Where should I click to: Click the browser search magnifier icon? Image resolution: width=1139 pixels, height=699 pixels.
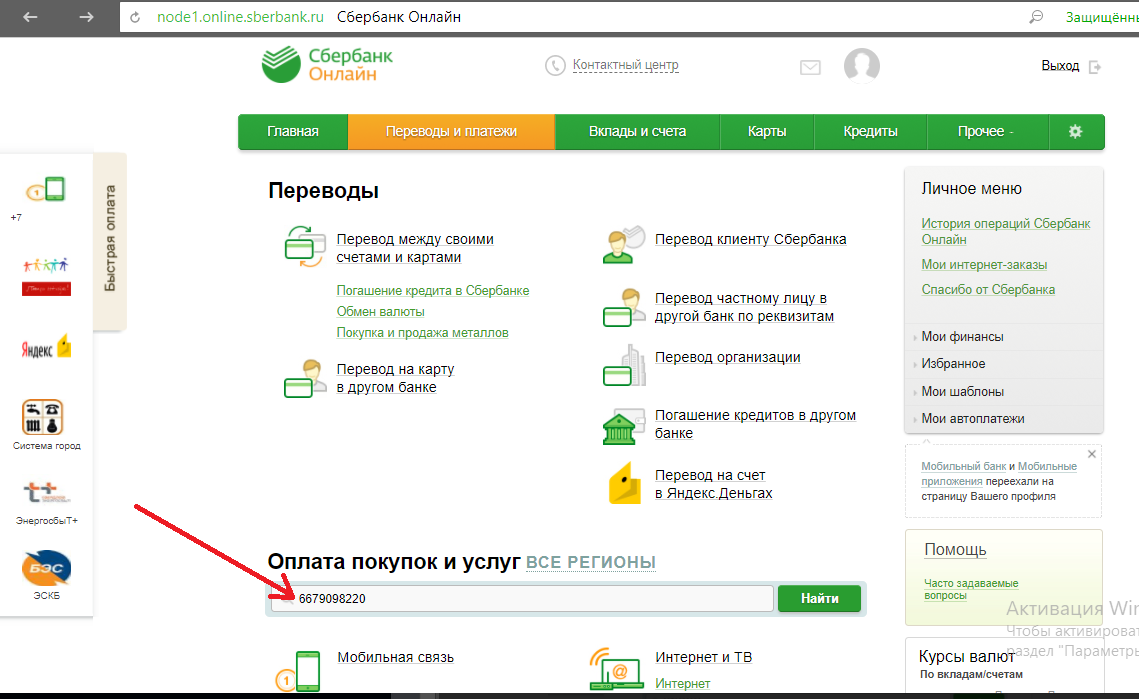1036,17
